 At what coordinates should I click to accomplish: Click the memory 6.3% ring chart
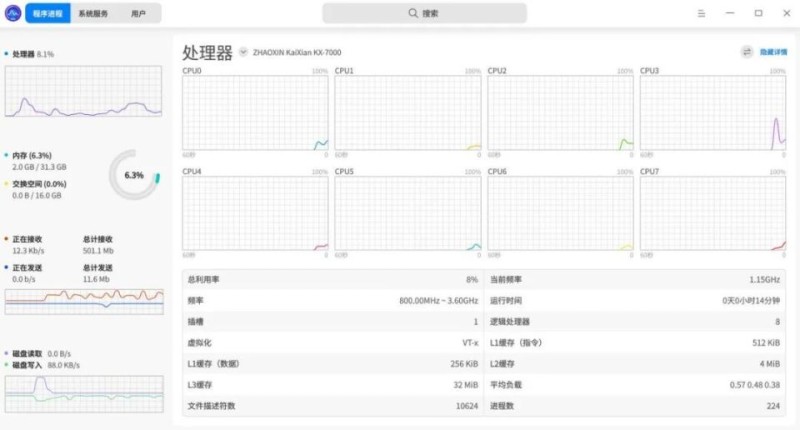[x=133, y=175]
